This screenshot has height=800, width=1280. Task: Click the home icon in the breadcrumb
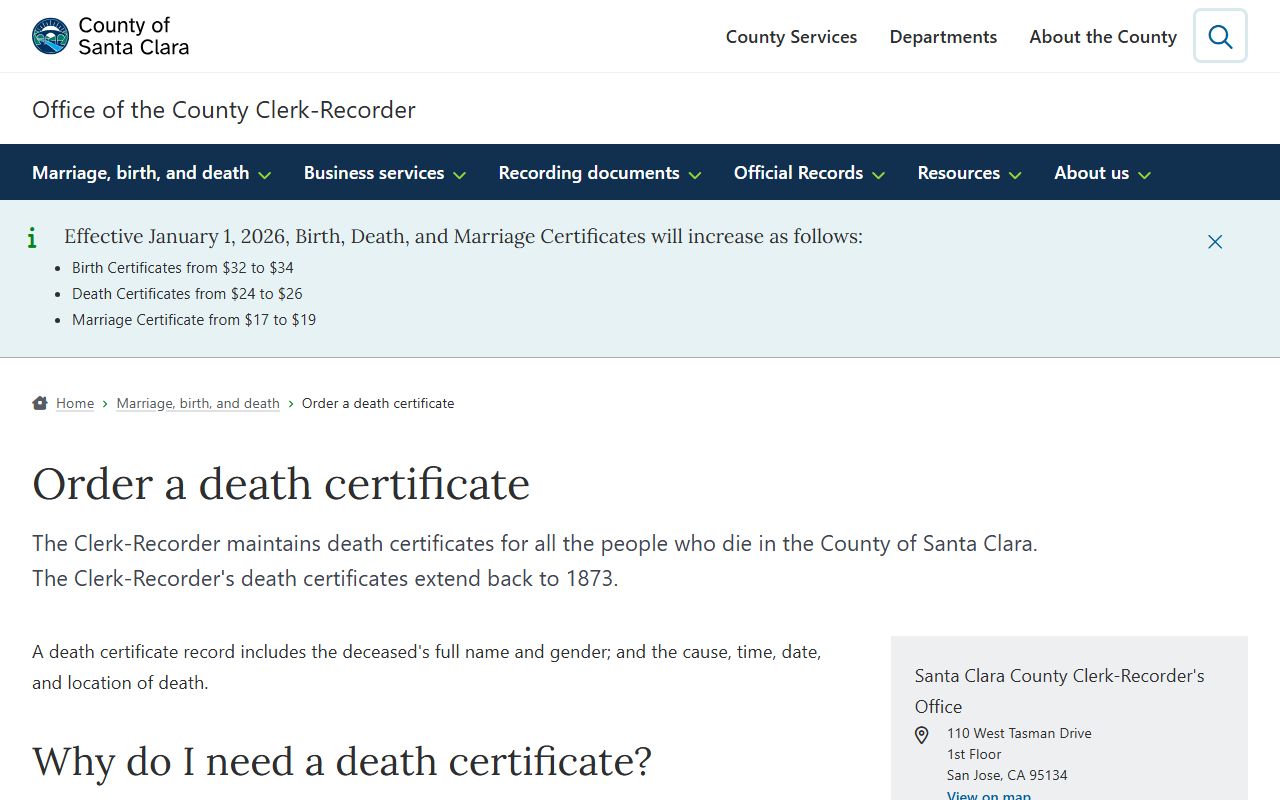40,403
